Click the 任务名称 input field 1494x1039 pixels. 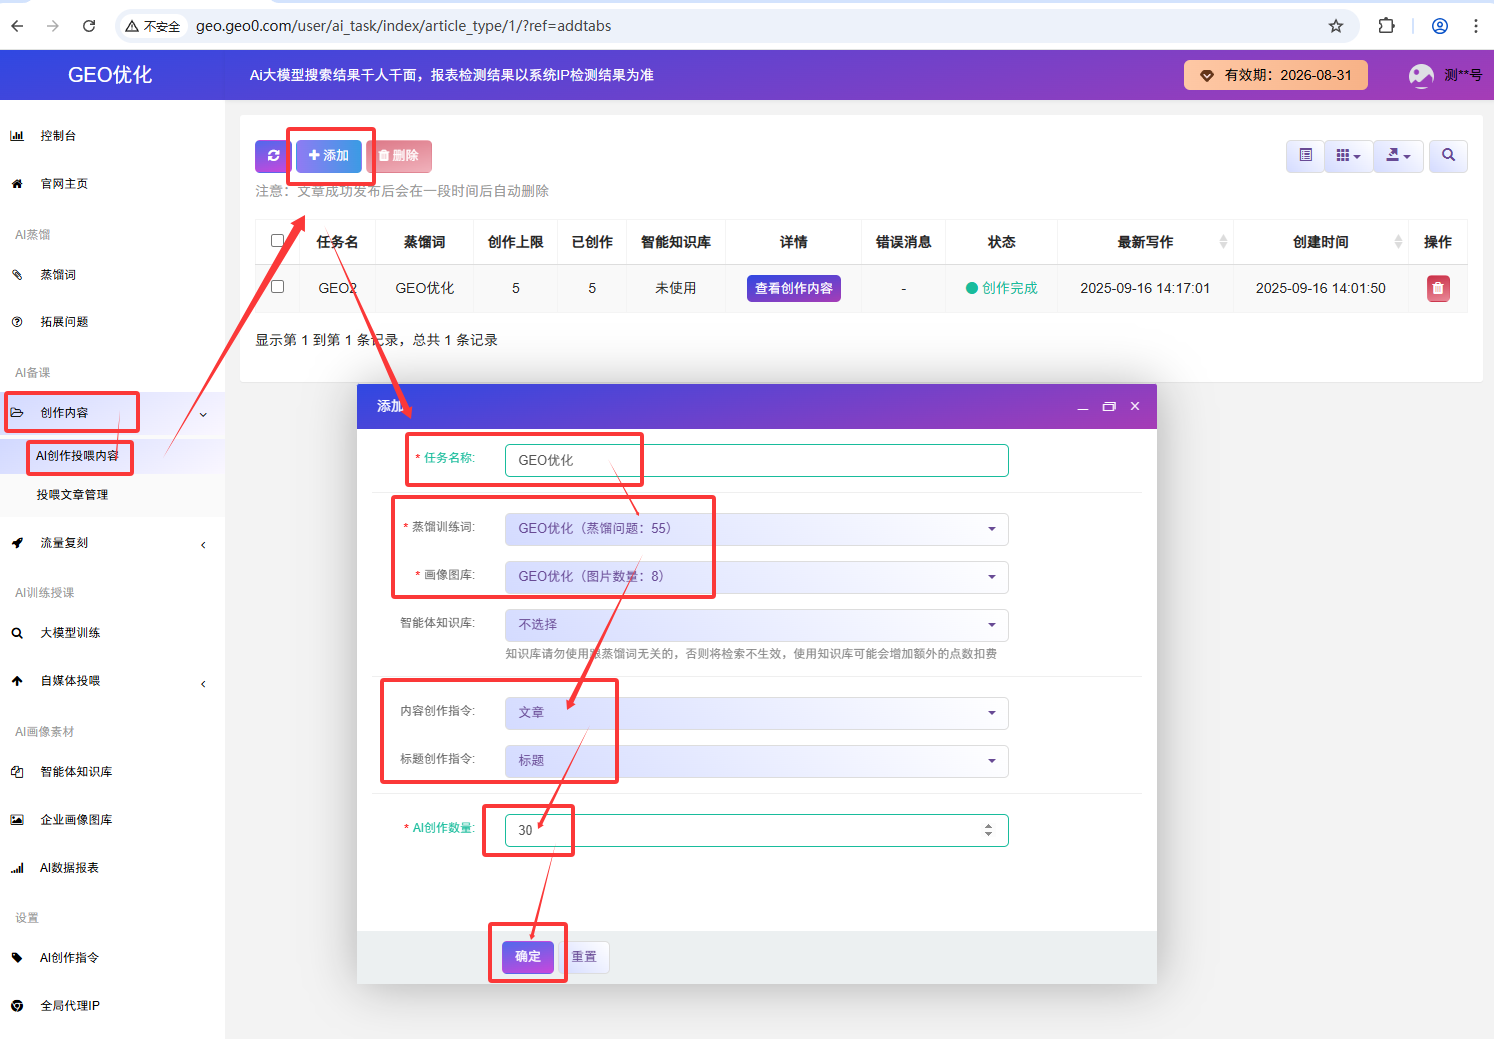tap(756, 461)
